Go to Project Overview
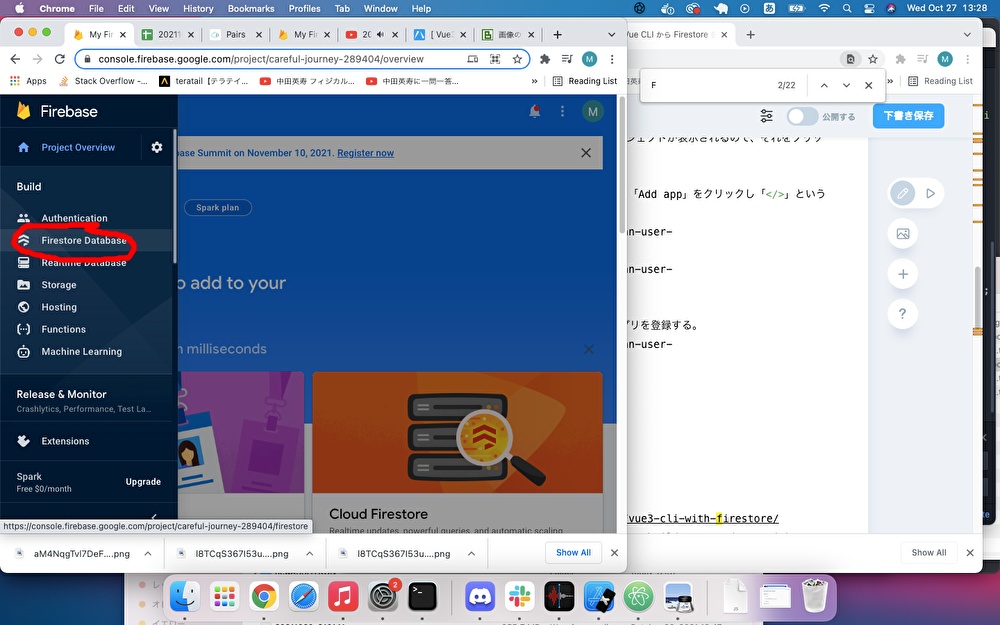This screenshot has height=625, width=1000. pos(78,147)
